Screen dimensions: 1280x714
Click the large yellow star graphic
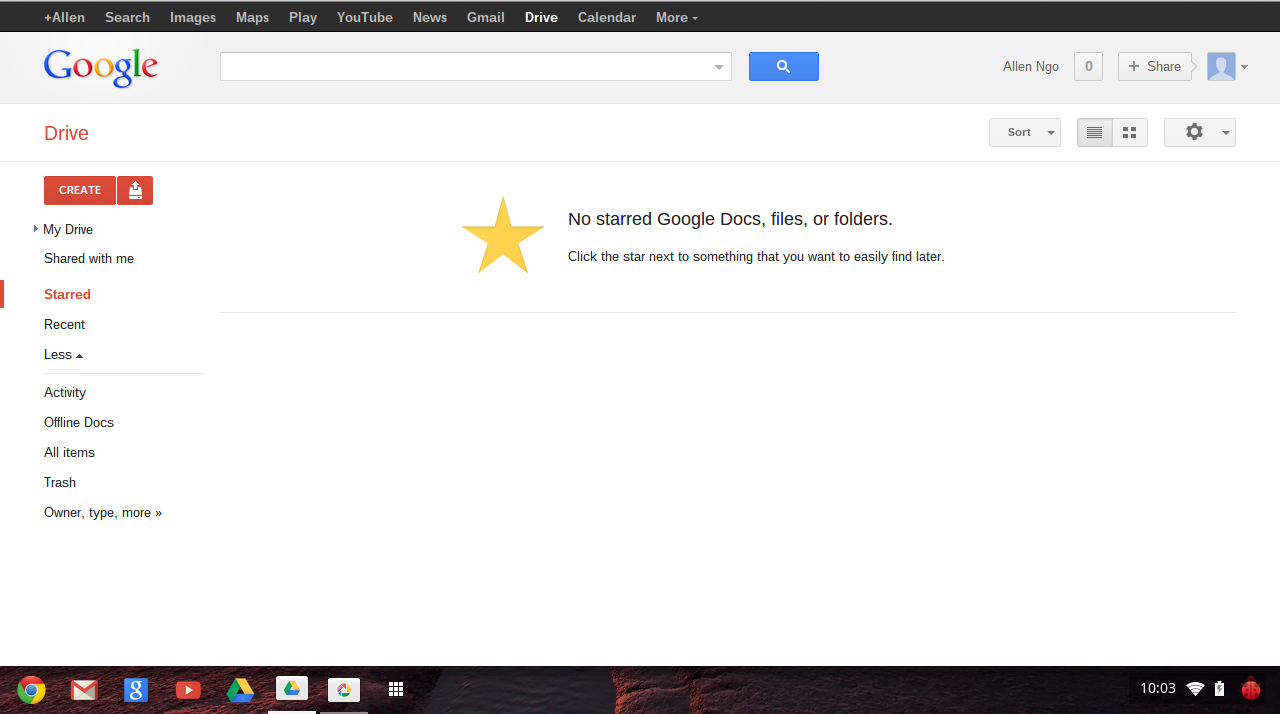tap(503, 236)
